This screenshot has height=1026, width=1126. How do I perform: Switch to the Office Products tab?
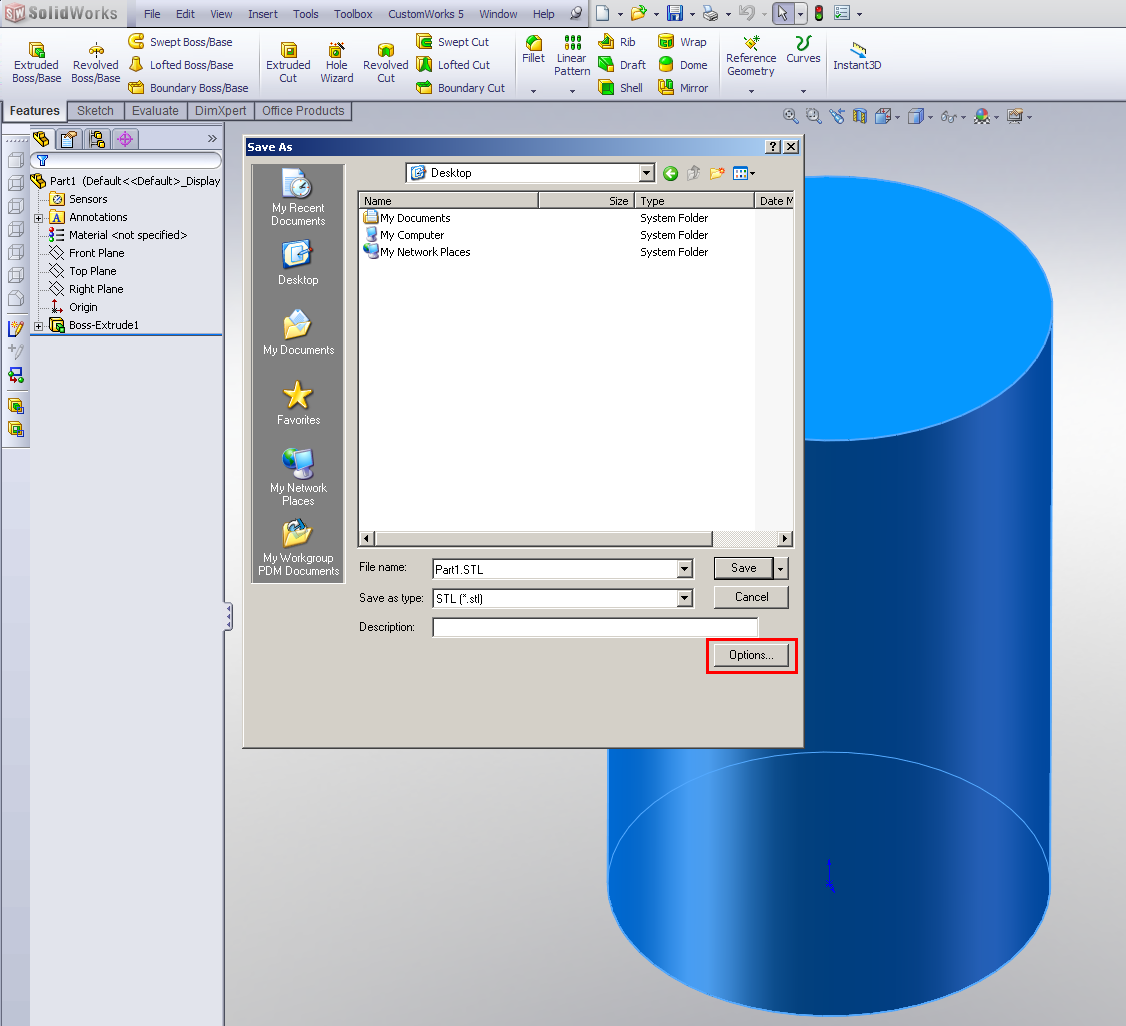pos(303,111)
